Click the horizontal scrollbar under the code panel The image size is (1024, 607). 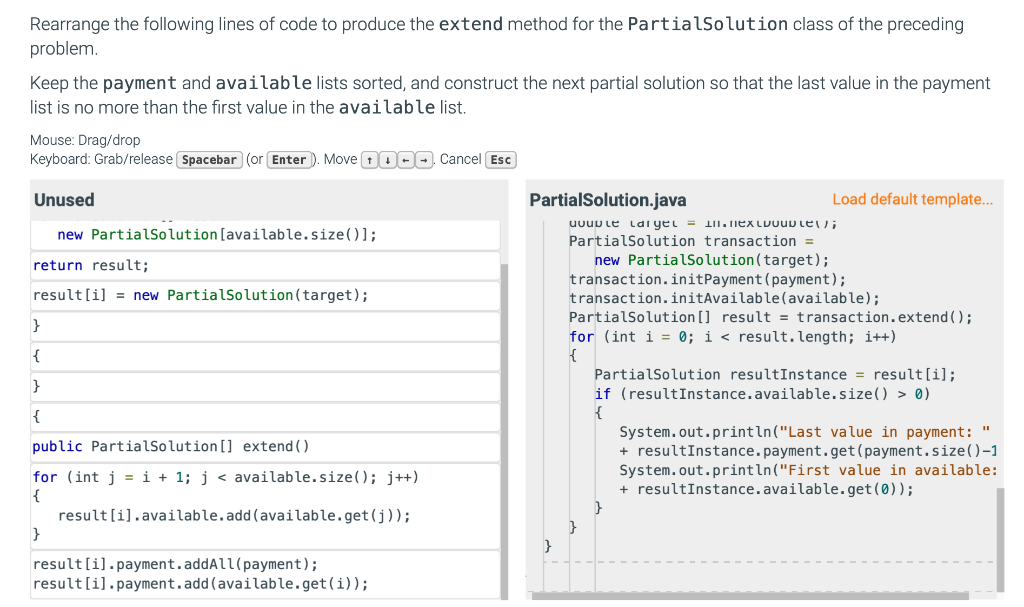(x=760, y=598)
